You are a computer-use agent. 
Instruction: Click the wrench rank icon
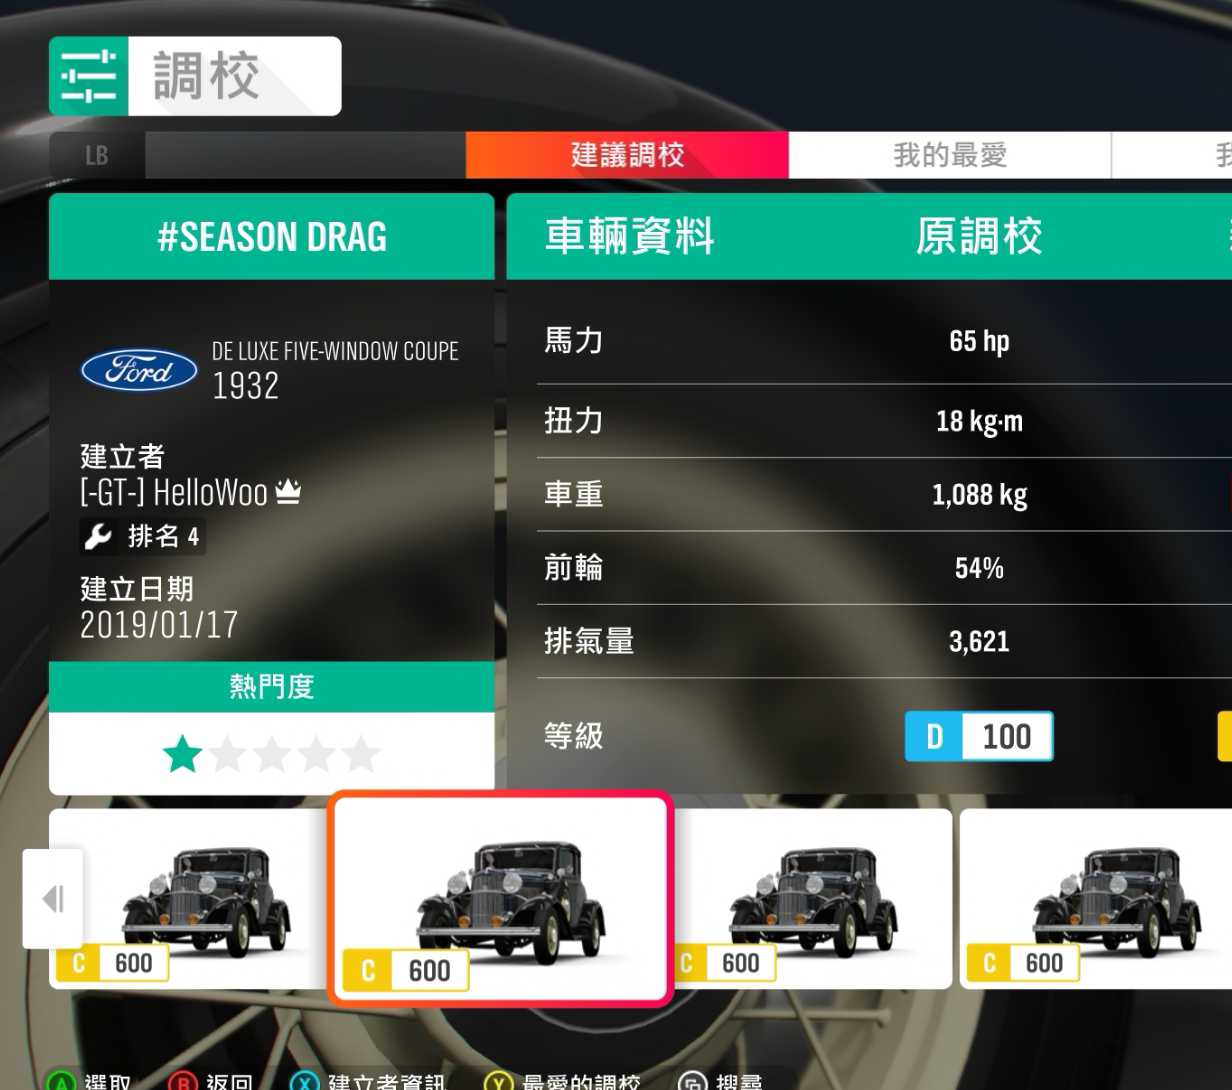(x=98, y=537)
